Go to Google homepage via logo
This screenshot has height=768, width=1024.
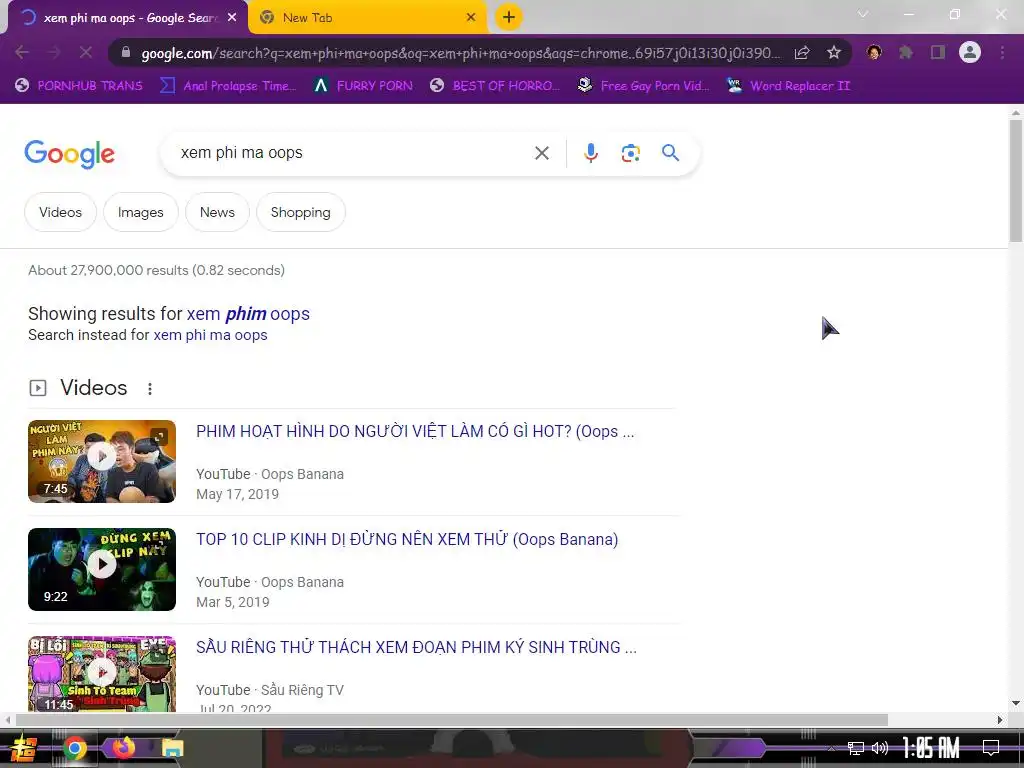(69, 154)
